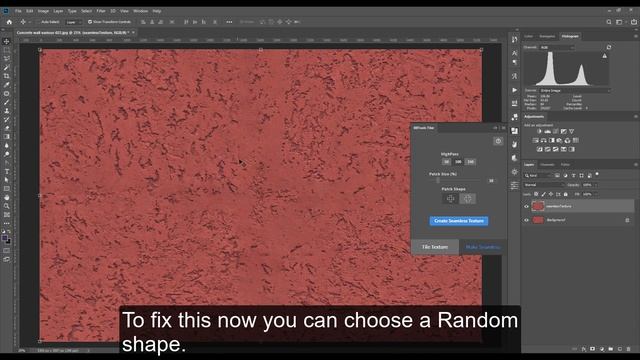Select the Crop tool
This screenshot has height=360, width=640.
tap(7, 76)
